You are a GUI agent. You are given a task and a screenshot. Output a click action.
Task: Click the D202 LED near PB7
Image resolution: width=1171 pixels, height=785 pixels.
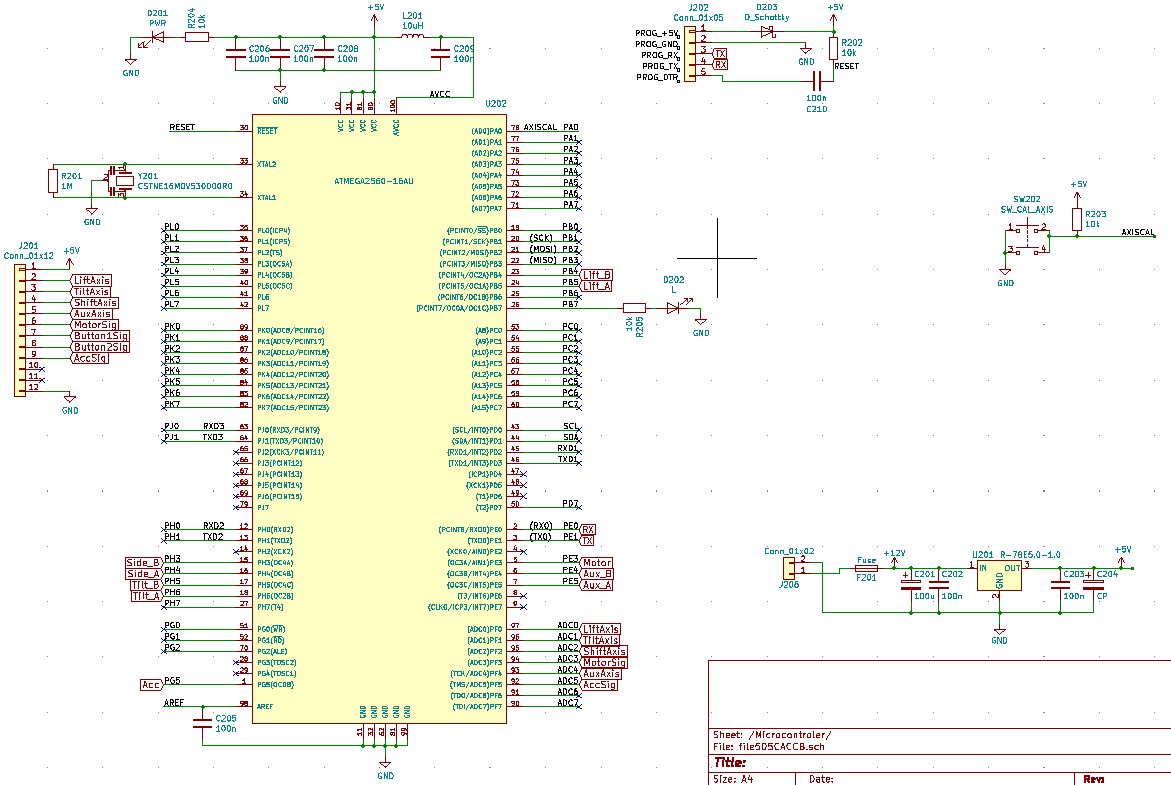point(674,307)
